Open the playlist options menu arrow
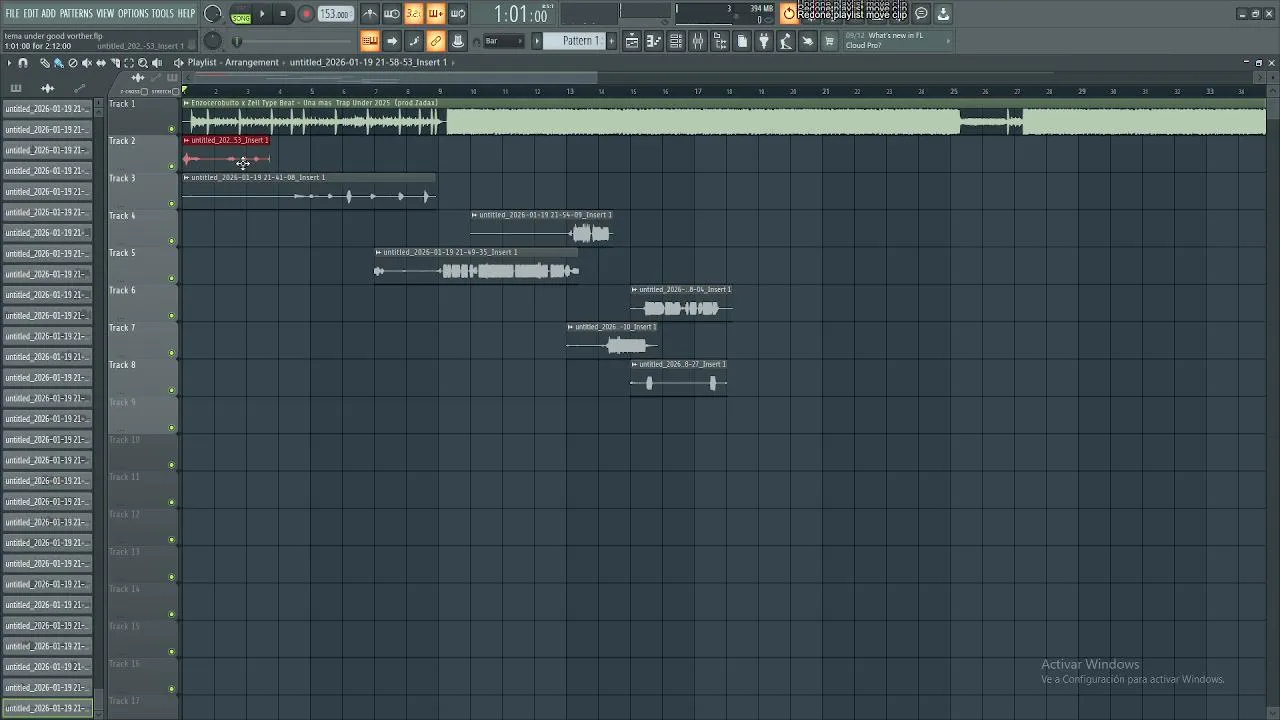 [x=9, y=63]
